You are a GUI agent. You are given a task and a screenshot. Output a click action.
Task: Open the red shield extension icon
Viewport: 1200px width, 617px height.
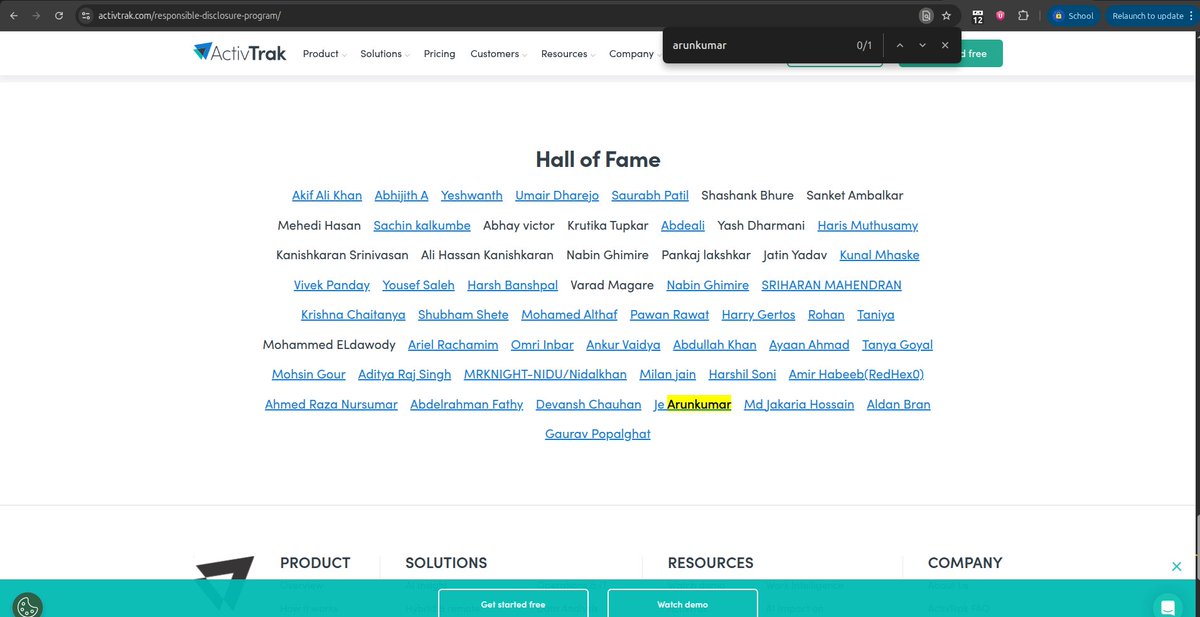(1000, 16)
